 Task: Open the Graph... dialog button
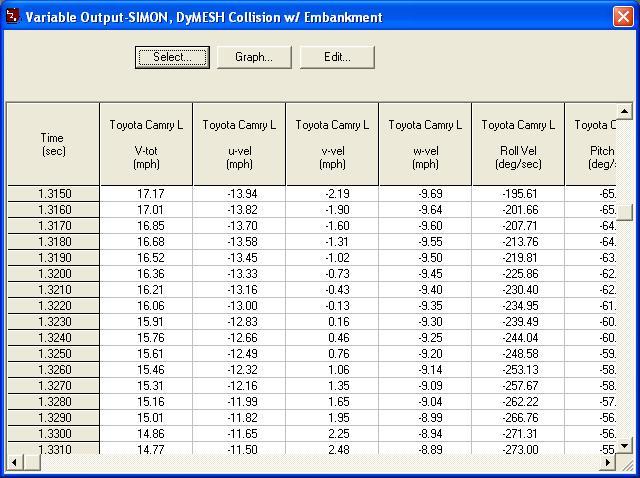point(254,57)
